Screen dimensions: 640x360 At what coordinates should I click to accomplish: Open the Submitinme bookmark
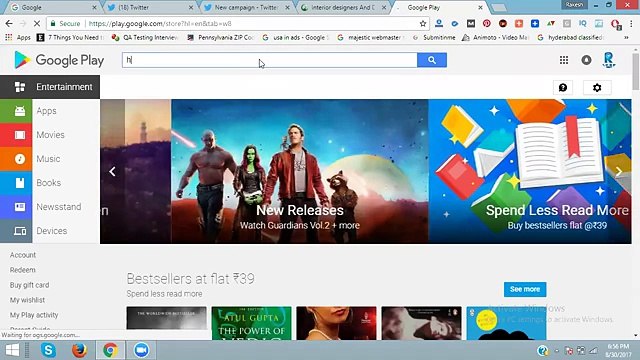click(434, 38)
